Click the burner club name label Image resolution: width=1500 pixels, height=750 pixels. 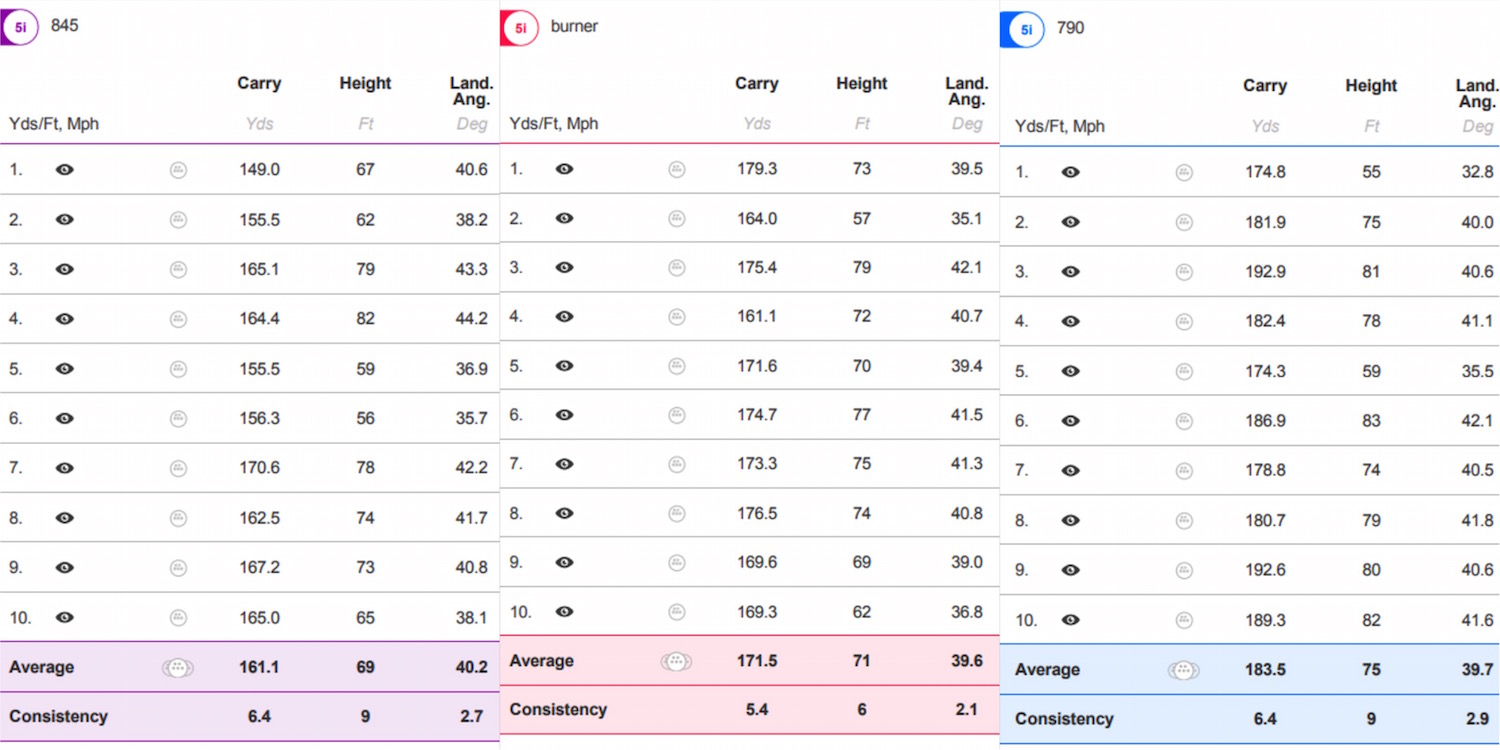point(574,26)
